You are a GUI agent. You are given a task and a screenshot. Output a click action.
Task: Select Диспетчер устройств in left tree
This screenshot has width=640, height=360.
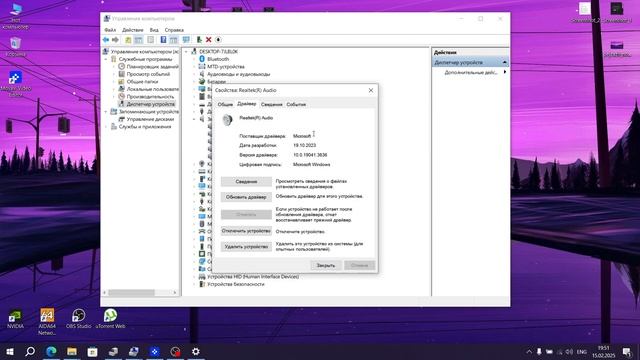pos(150,104)
